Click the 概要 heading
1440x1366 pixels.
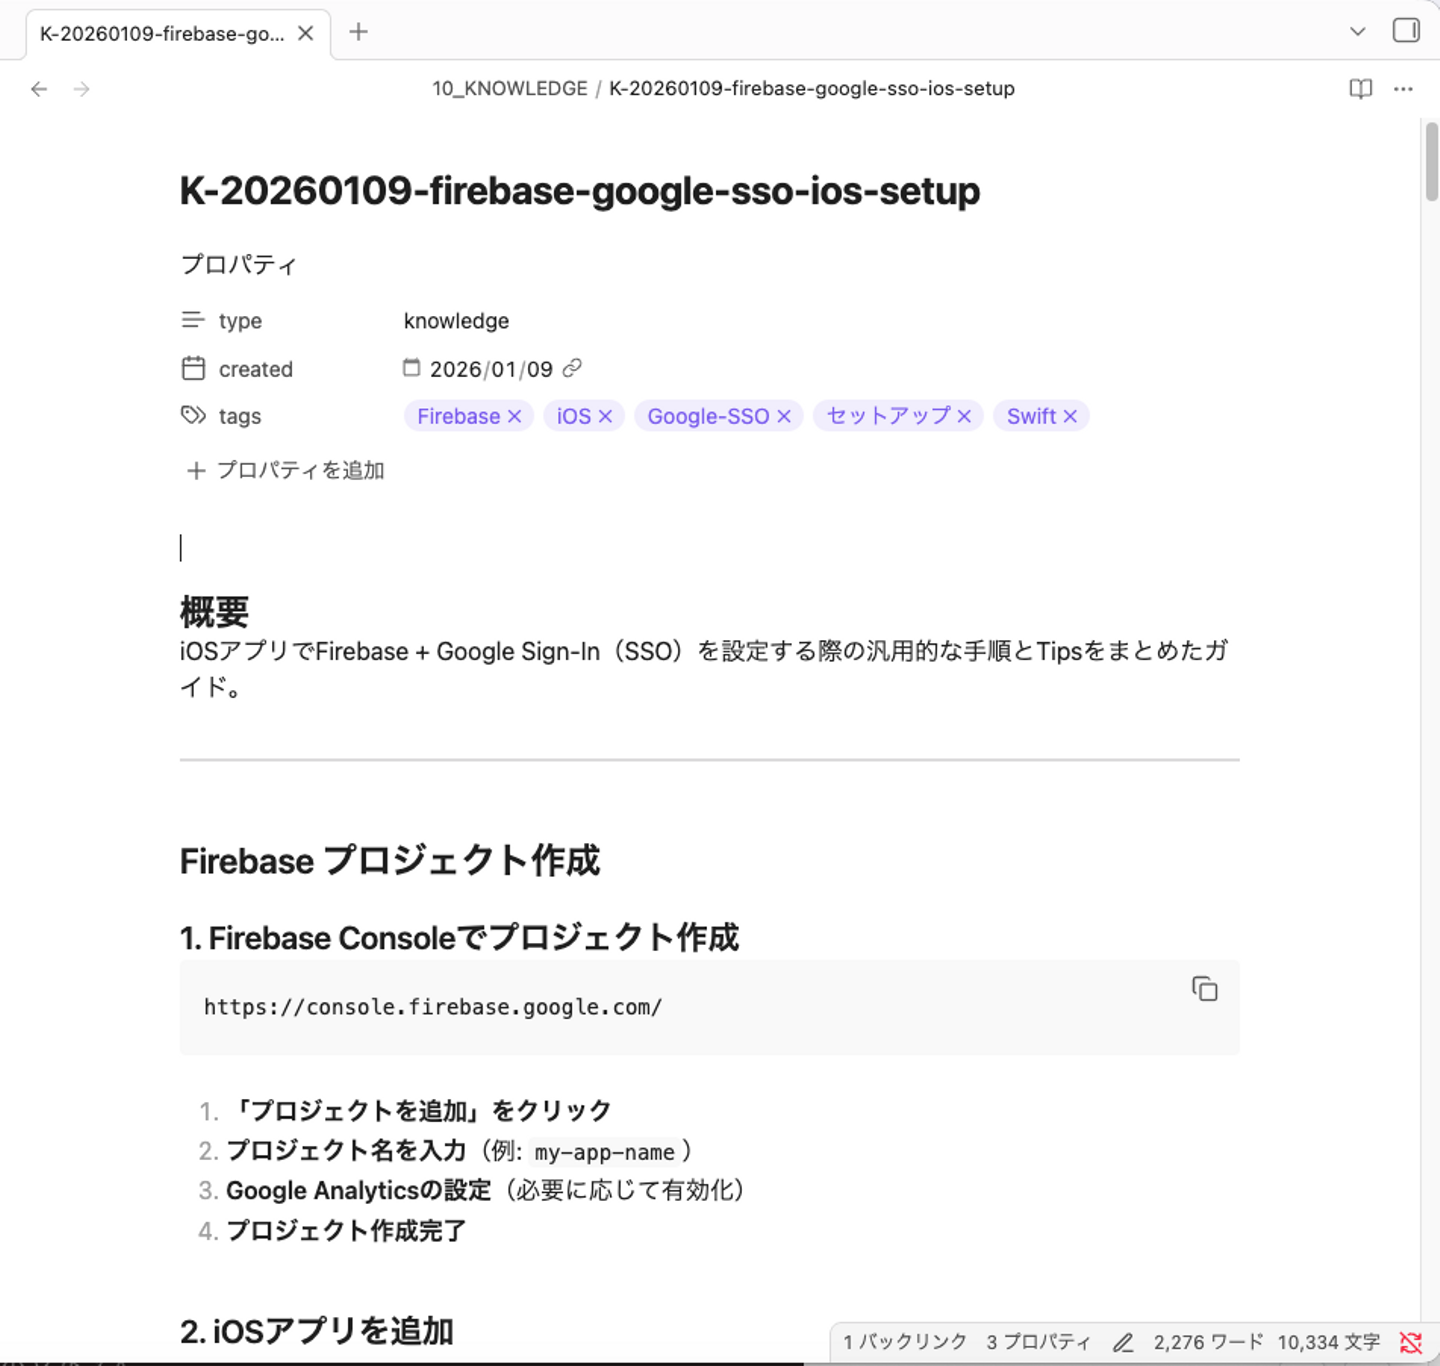(x=214, y=611)
